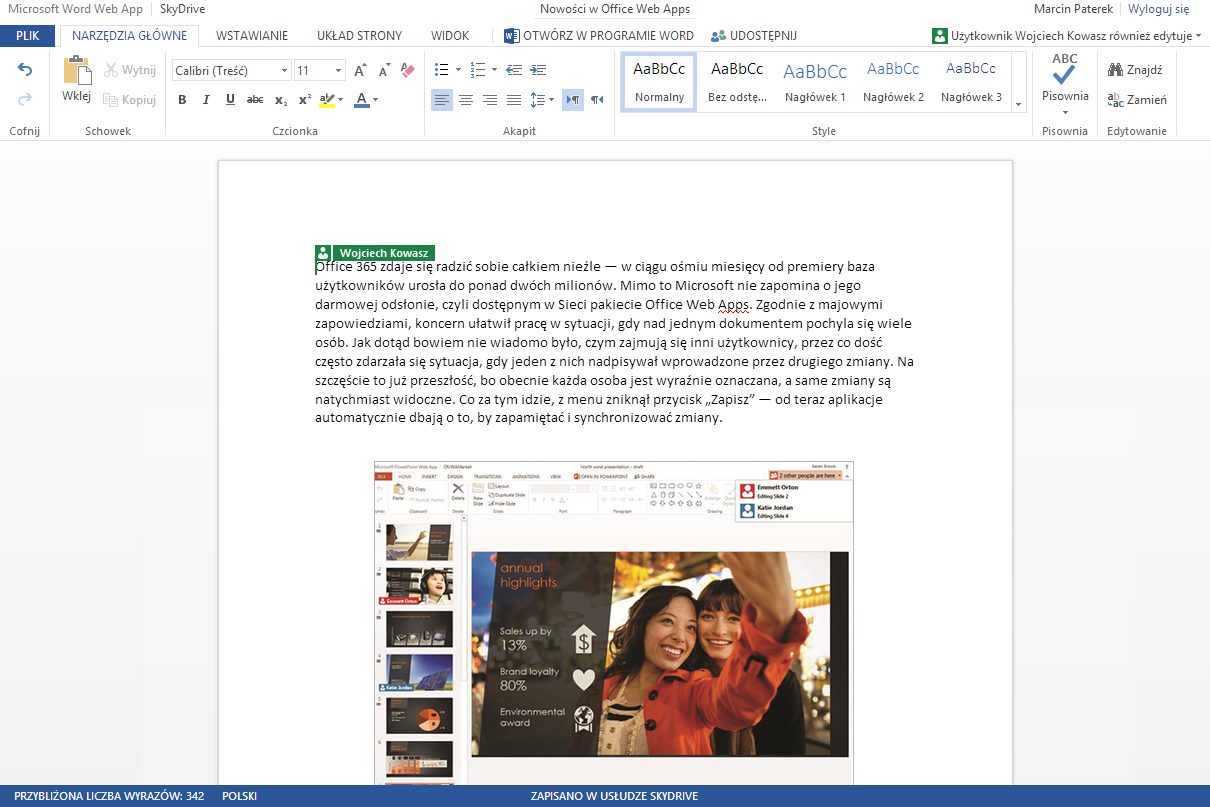Decrease paragraph indent

coord(514,70)
